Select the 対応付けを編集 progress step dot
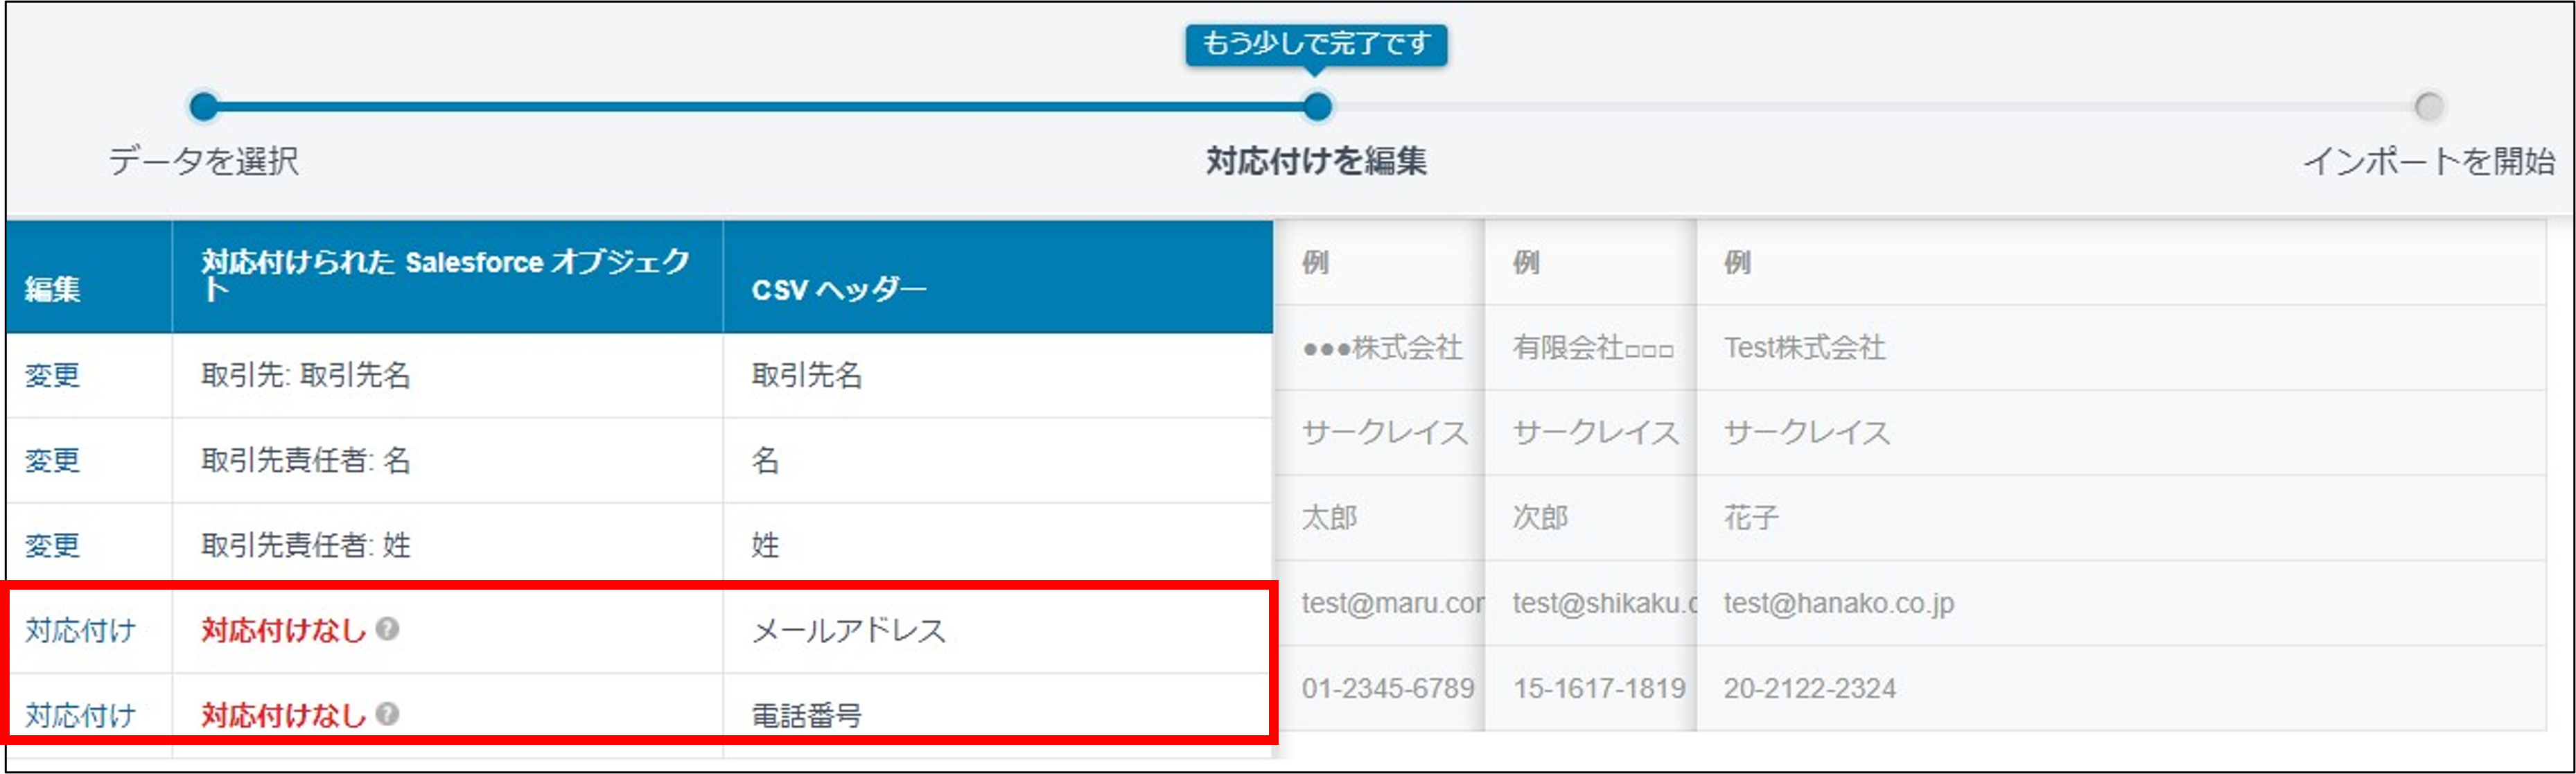The width and height of the screenshot is (2576, 774). click(1317, 106)
